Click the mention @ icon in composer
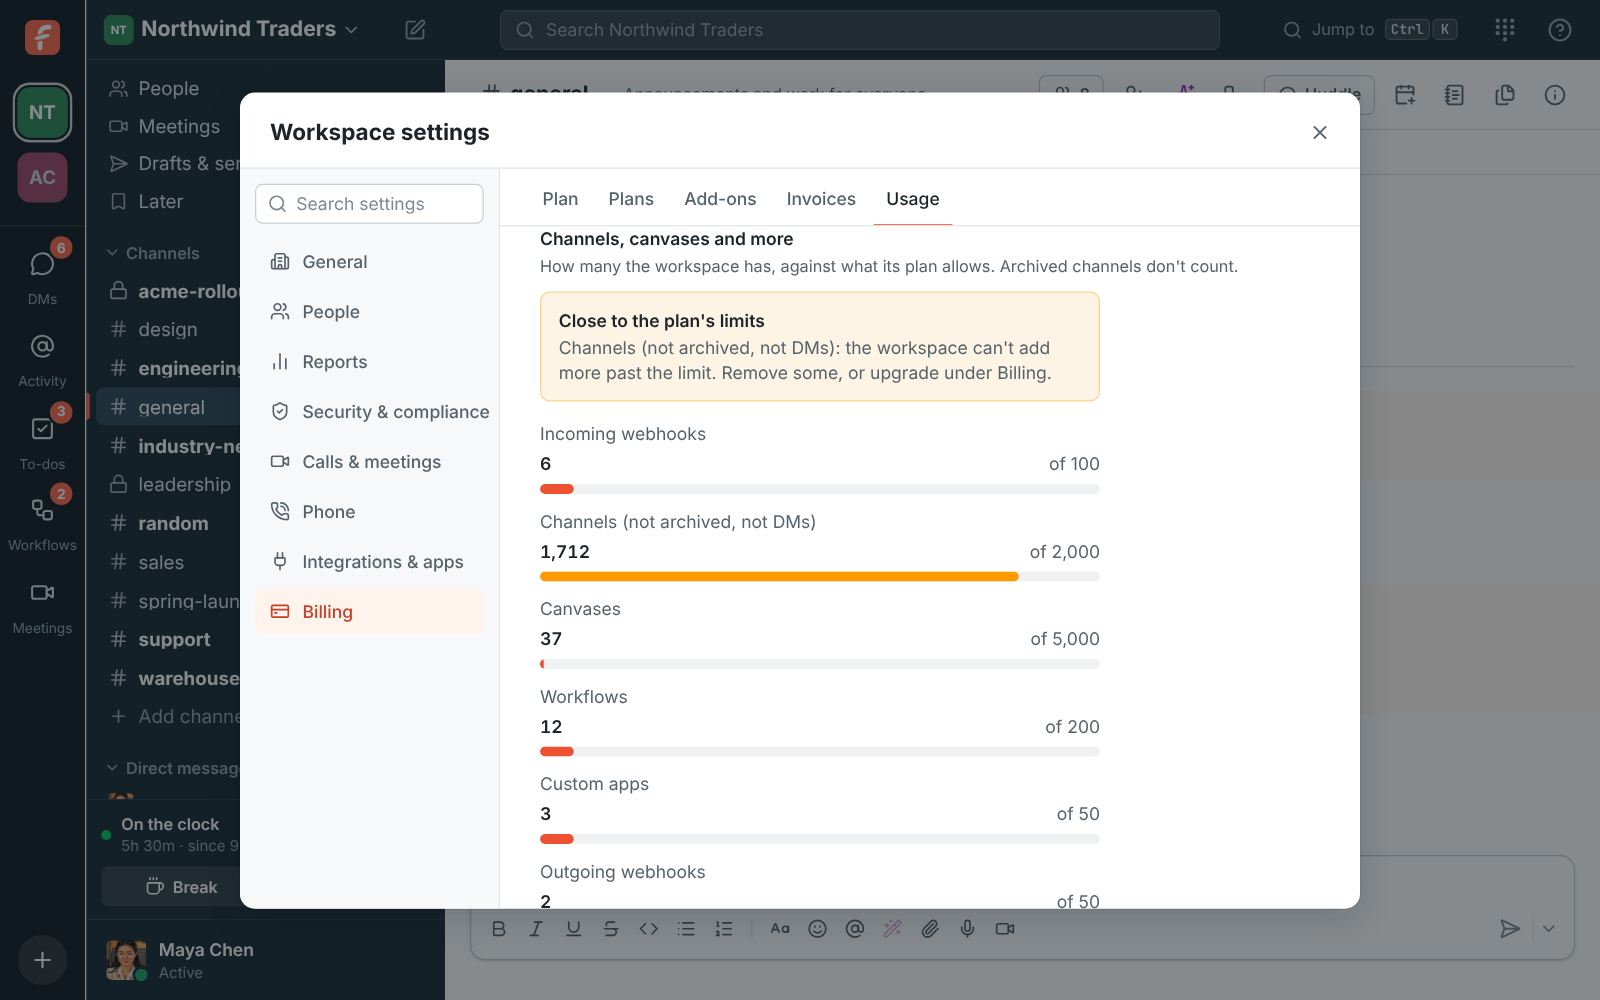 point(855,929)
